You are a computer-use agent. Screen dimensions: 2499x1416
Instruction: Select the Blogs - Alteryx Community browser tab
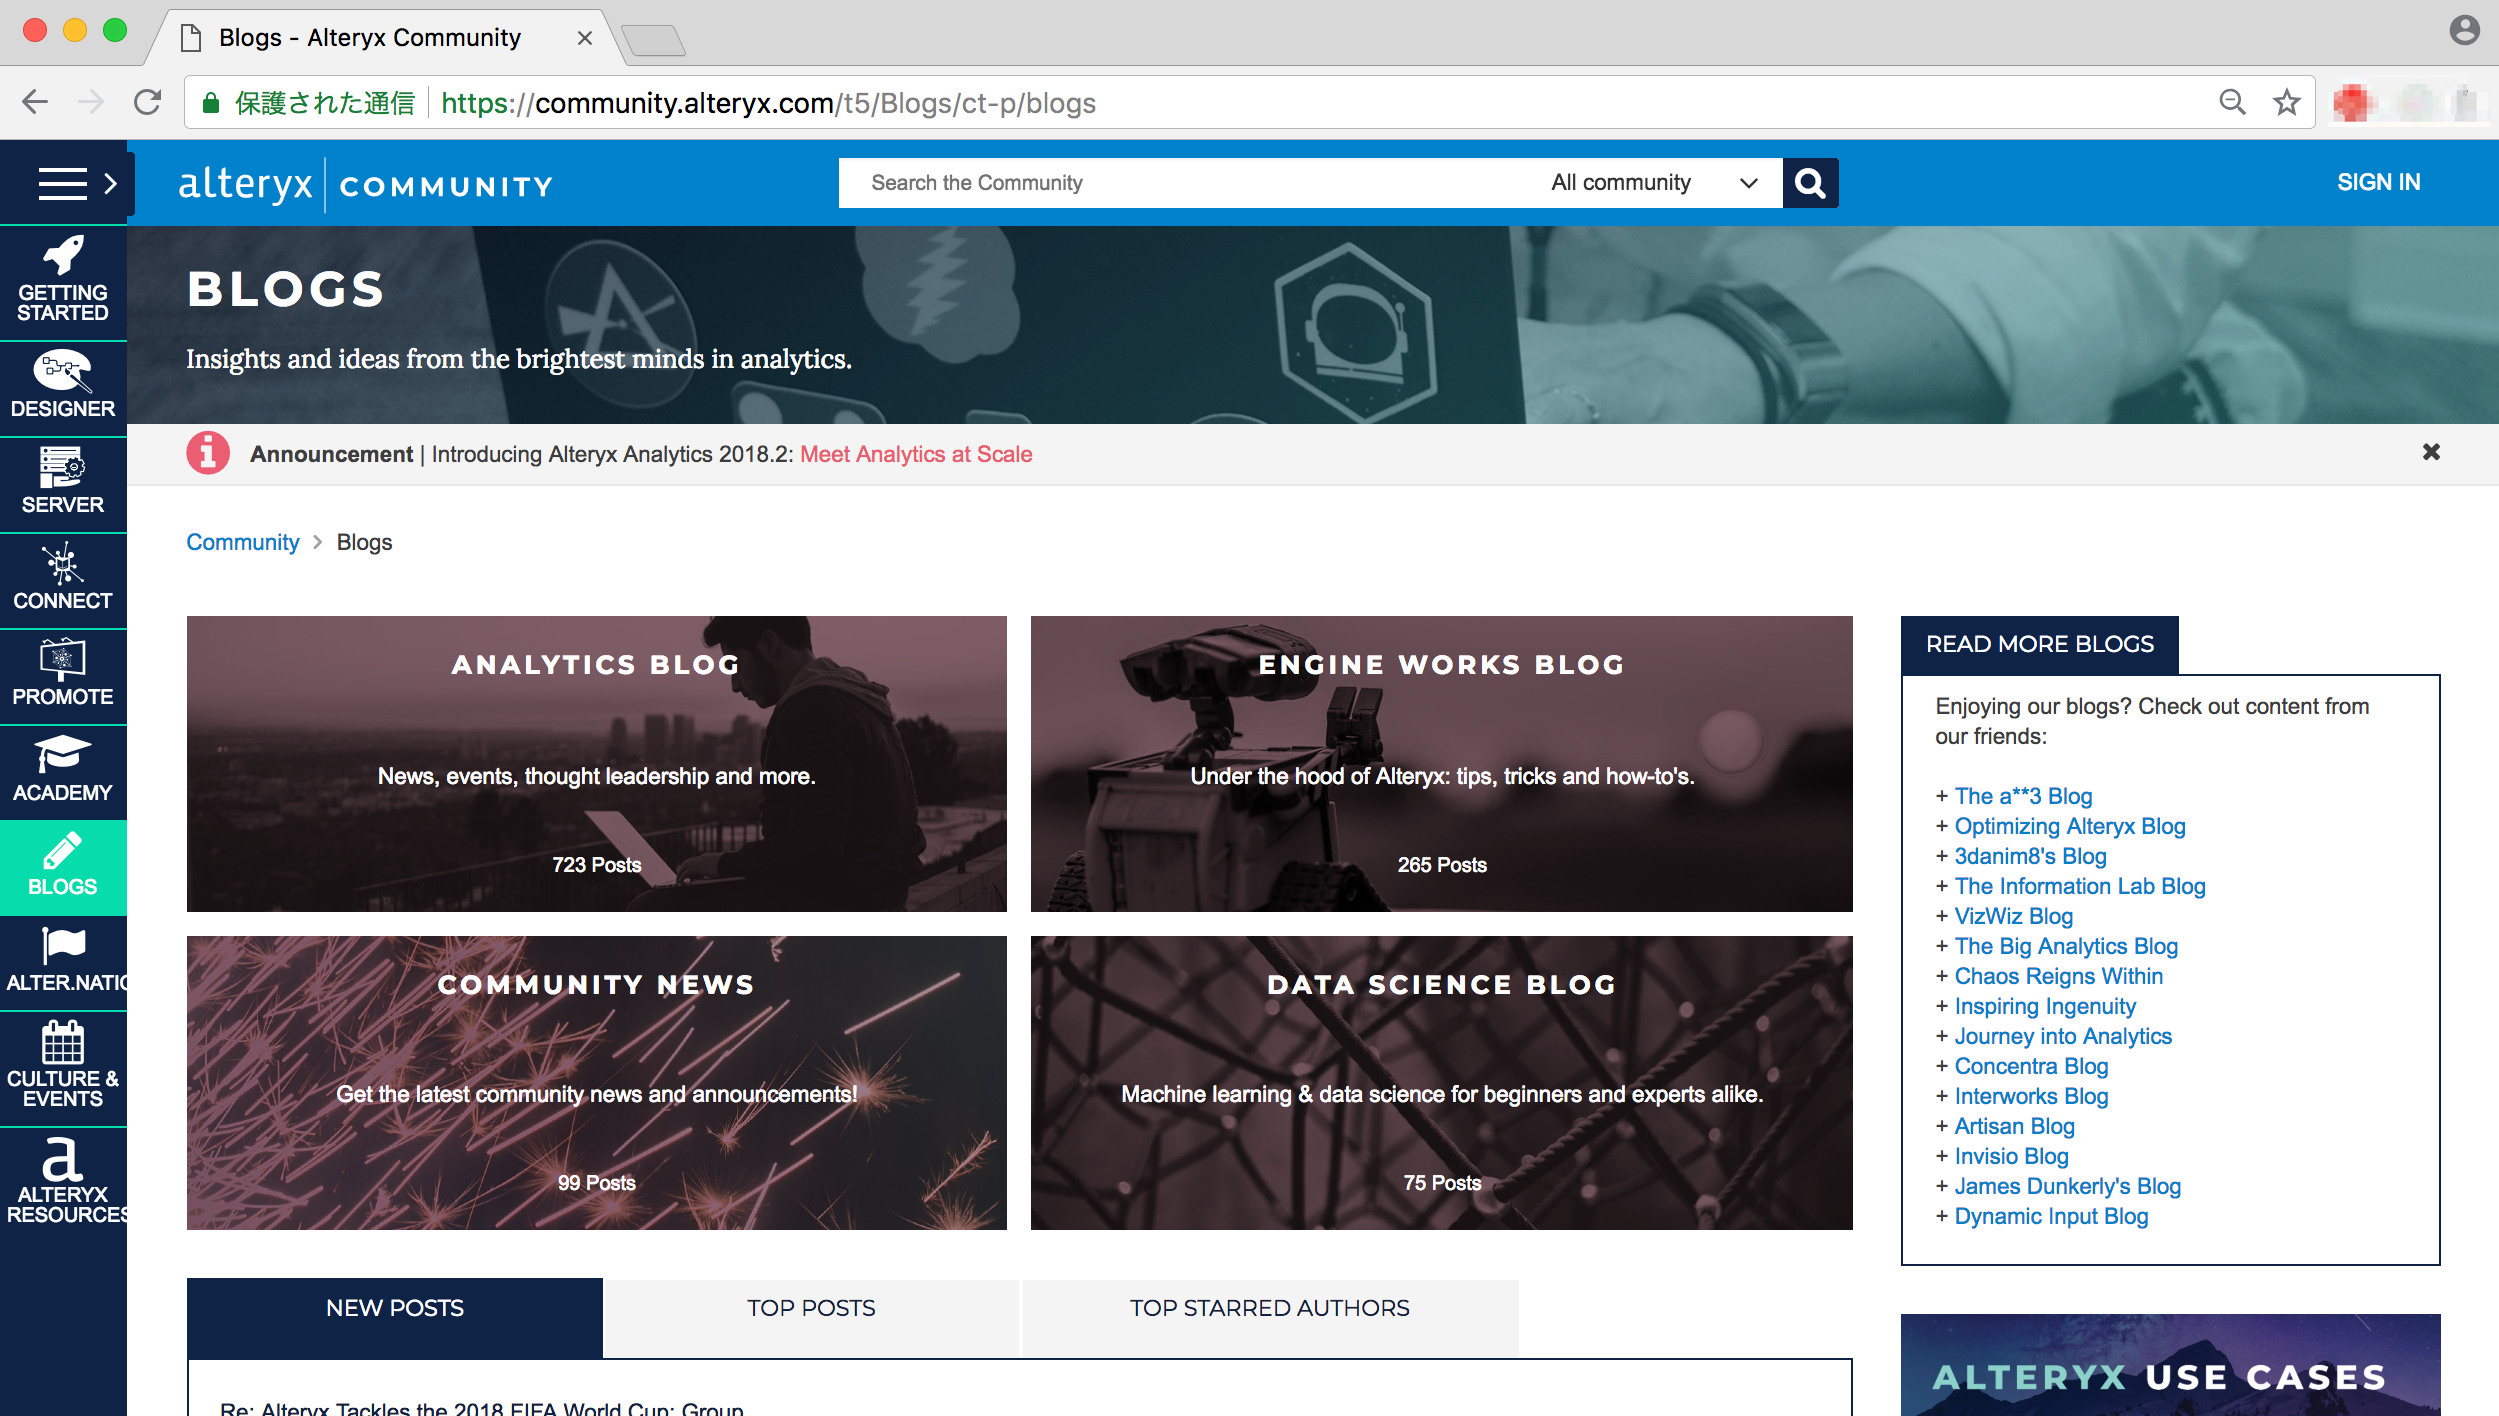pos(385,38)
